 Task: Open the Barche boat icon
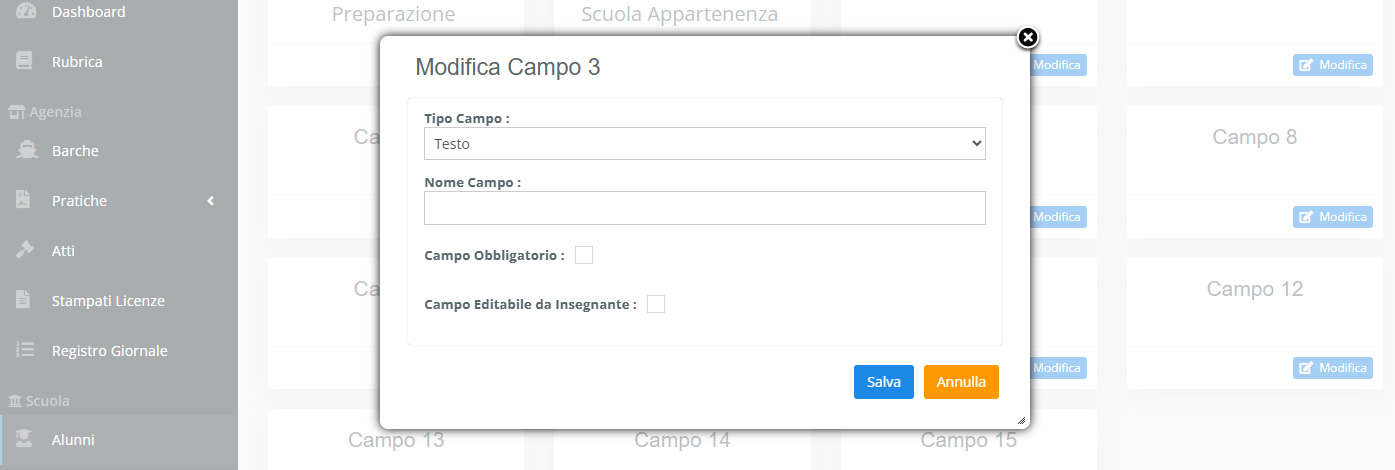(x=26, y=151)
